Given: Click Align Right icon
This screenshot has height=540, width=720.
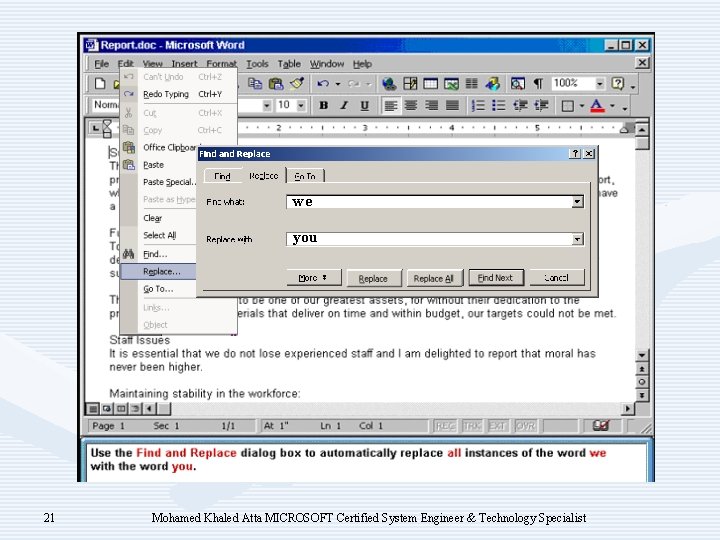Looking at the screenshot, I should click(x=432, y=106).
